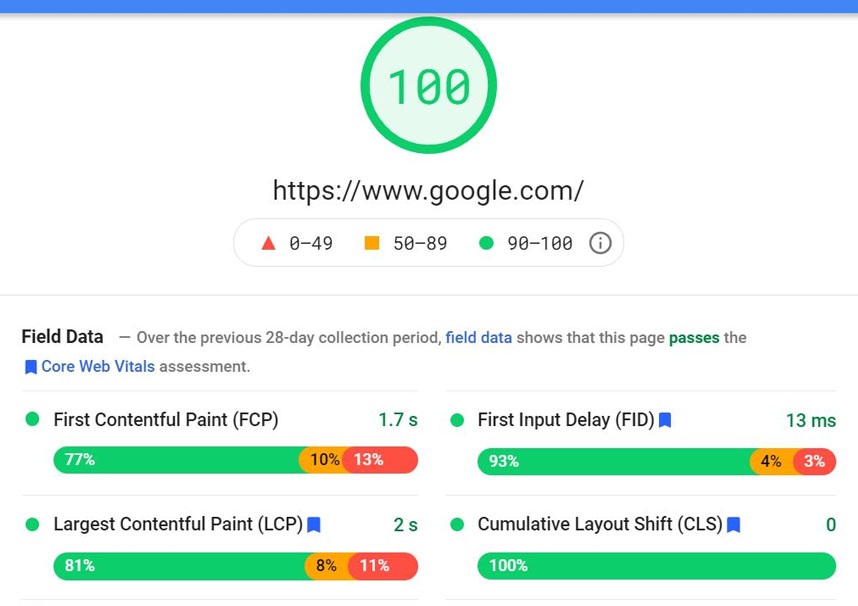Click bookmark icon next to First Input Delay
This screenshot has width=858, height=606.
[x=665, y=421]
